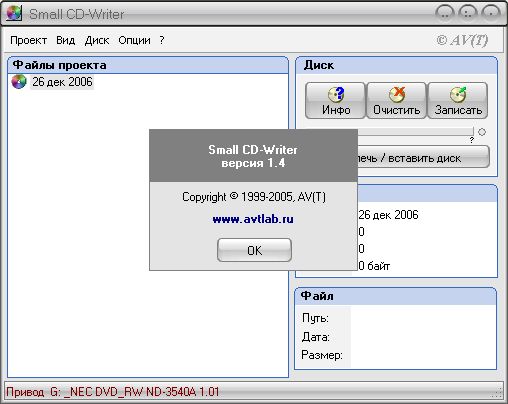This screenshot has width=508, height=404.
Task: Minimize the Small CD-Writer window
Action: click(x=445, y=13)
